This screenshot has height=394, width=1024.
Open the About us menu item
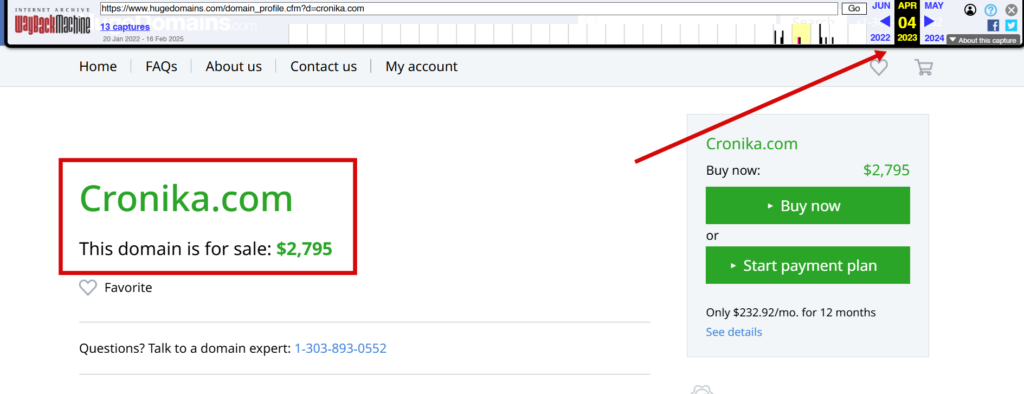(234, 67)
